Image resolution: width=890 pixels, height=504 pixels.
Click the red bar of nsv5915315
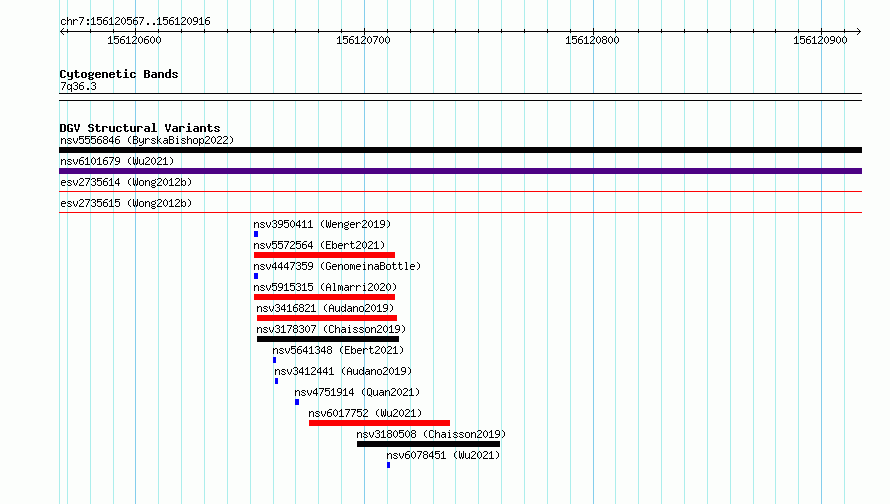tap(324, 297)
